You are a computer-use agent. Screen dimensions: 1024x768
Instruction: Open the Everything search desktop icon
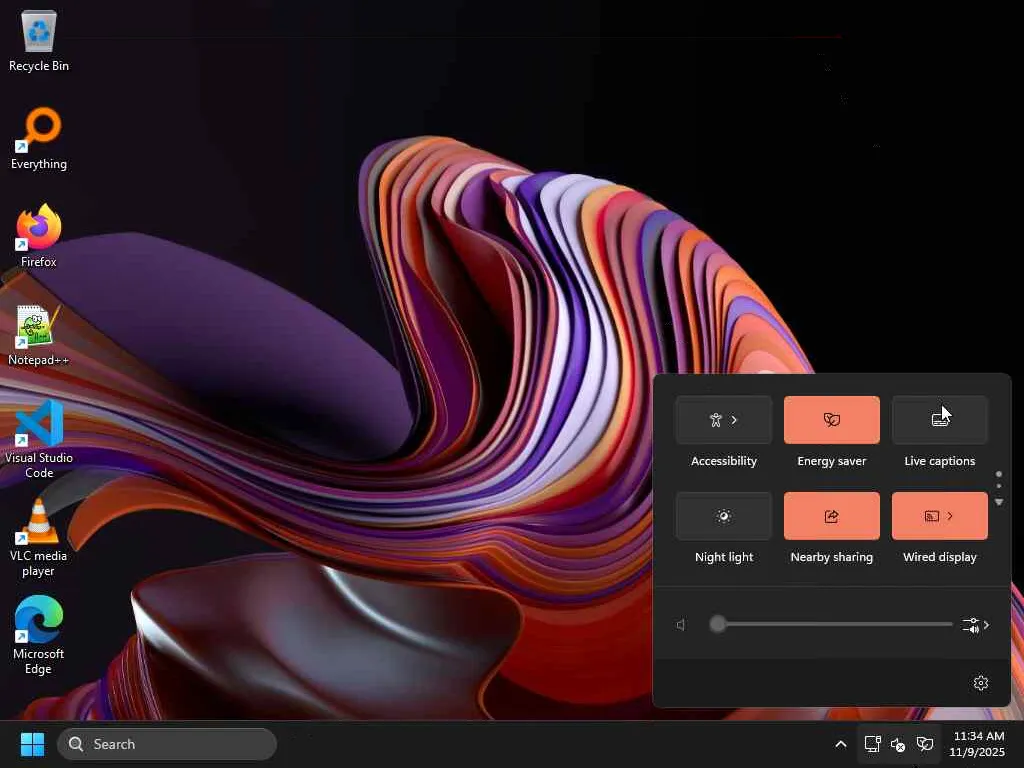click(x=39, y=139)
